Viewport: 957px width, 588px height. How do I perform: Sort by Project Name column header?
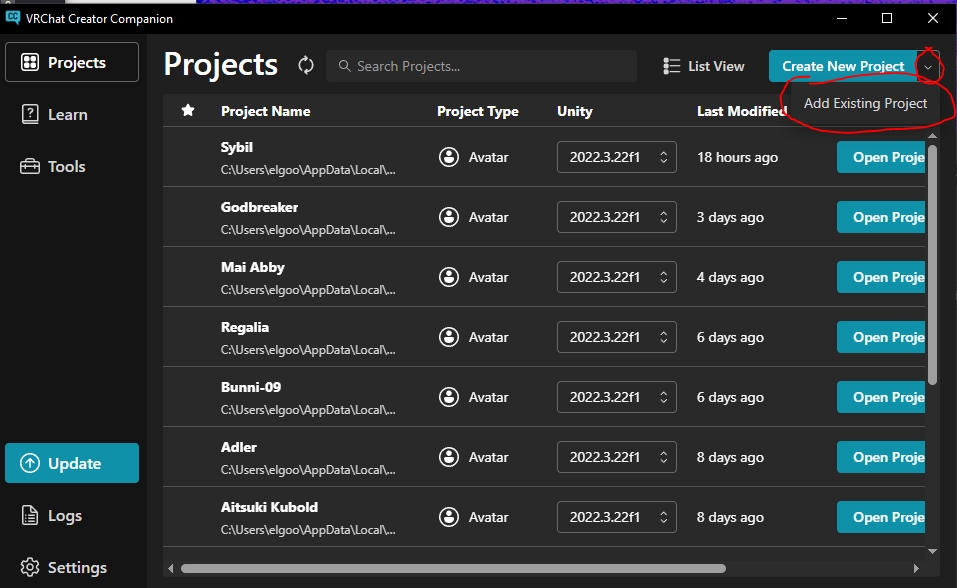point(265,111)
